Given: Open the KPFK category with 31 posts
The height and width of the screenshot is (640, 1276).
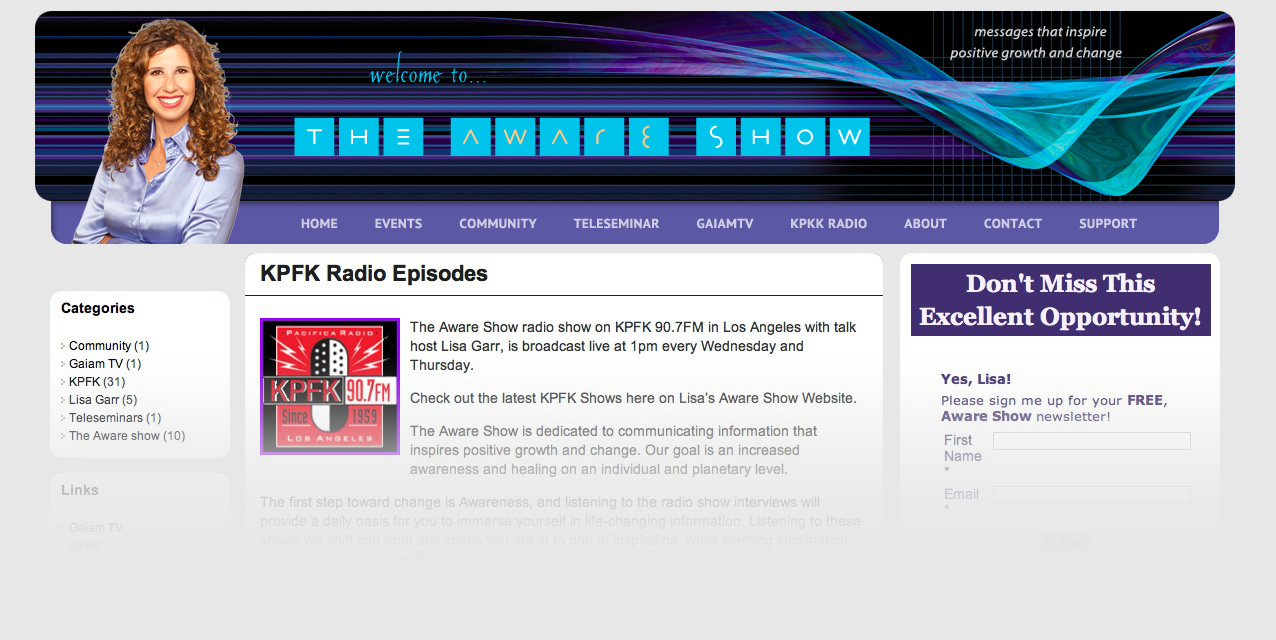Looking at the screenshot, I should pyautogui.click(x=84, y=382).
